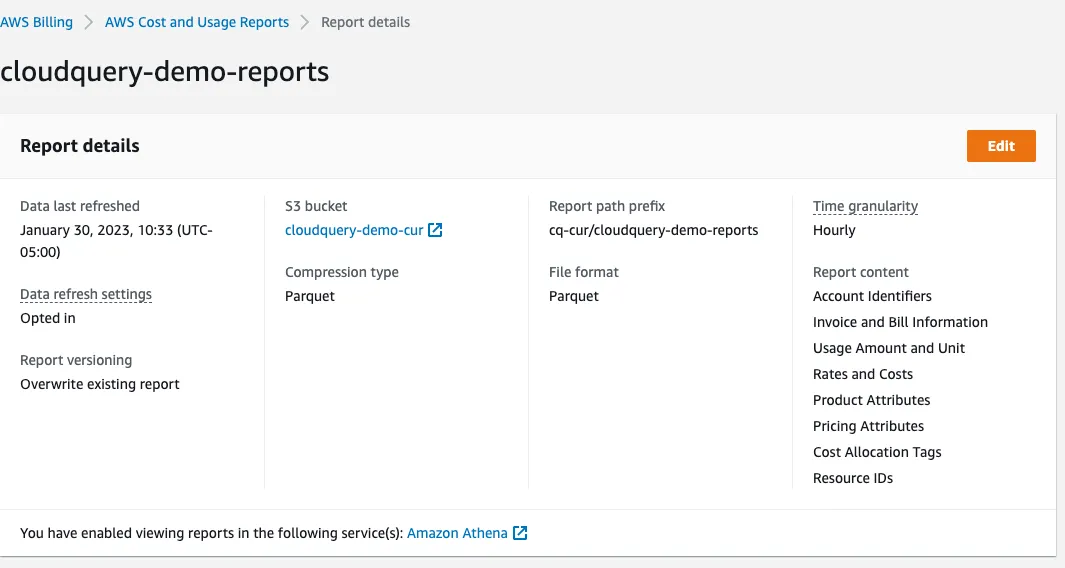The width and height of the screenshot is (1065, 568).
Task: Select the Pricing Attributes entry
Action: pyautogui.click(x=868, y=427)
